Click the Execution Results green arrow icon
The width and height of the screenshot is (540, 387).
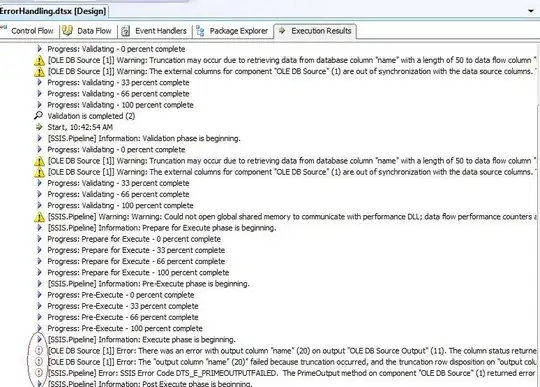click(282, 31)
